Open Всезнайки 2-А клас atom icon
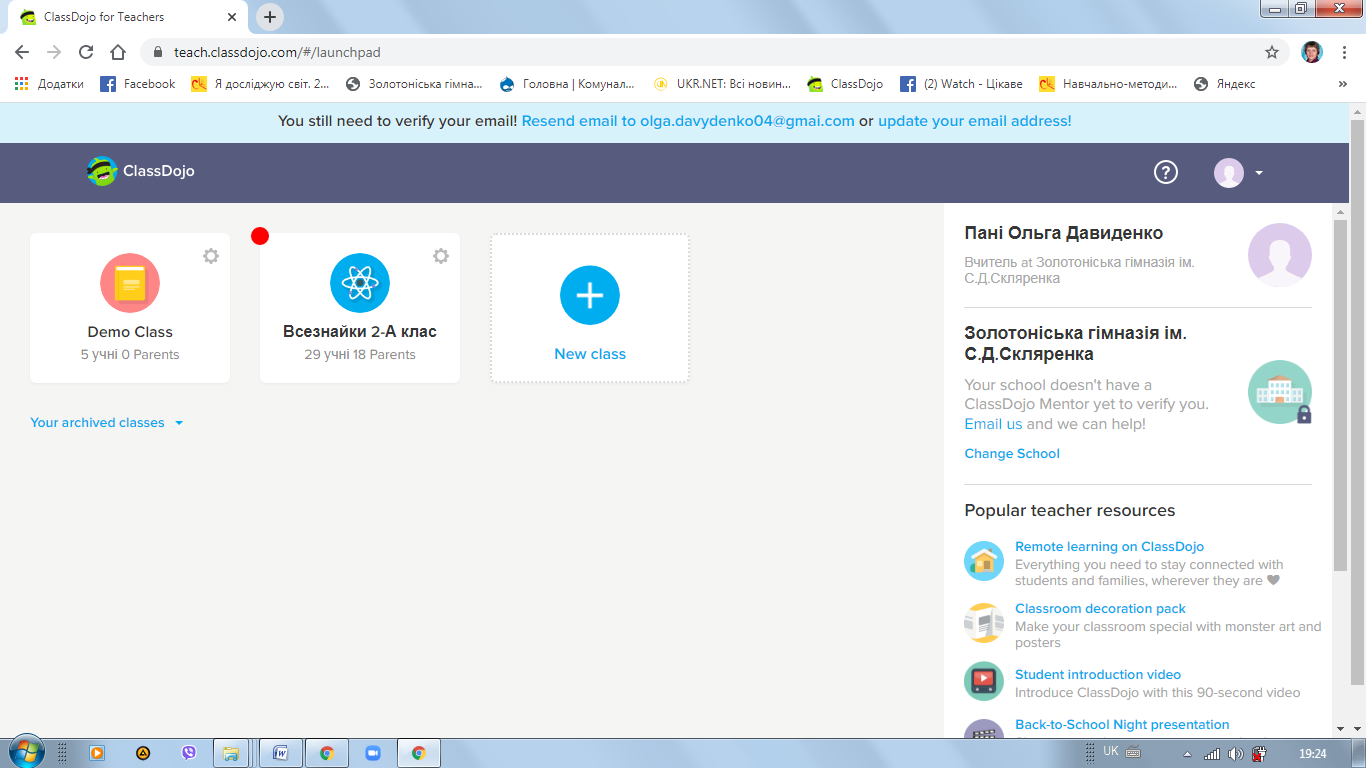The image size is (1366, 768). [360, 283]
